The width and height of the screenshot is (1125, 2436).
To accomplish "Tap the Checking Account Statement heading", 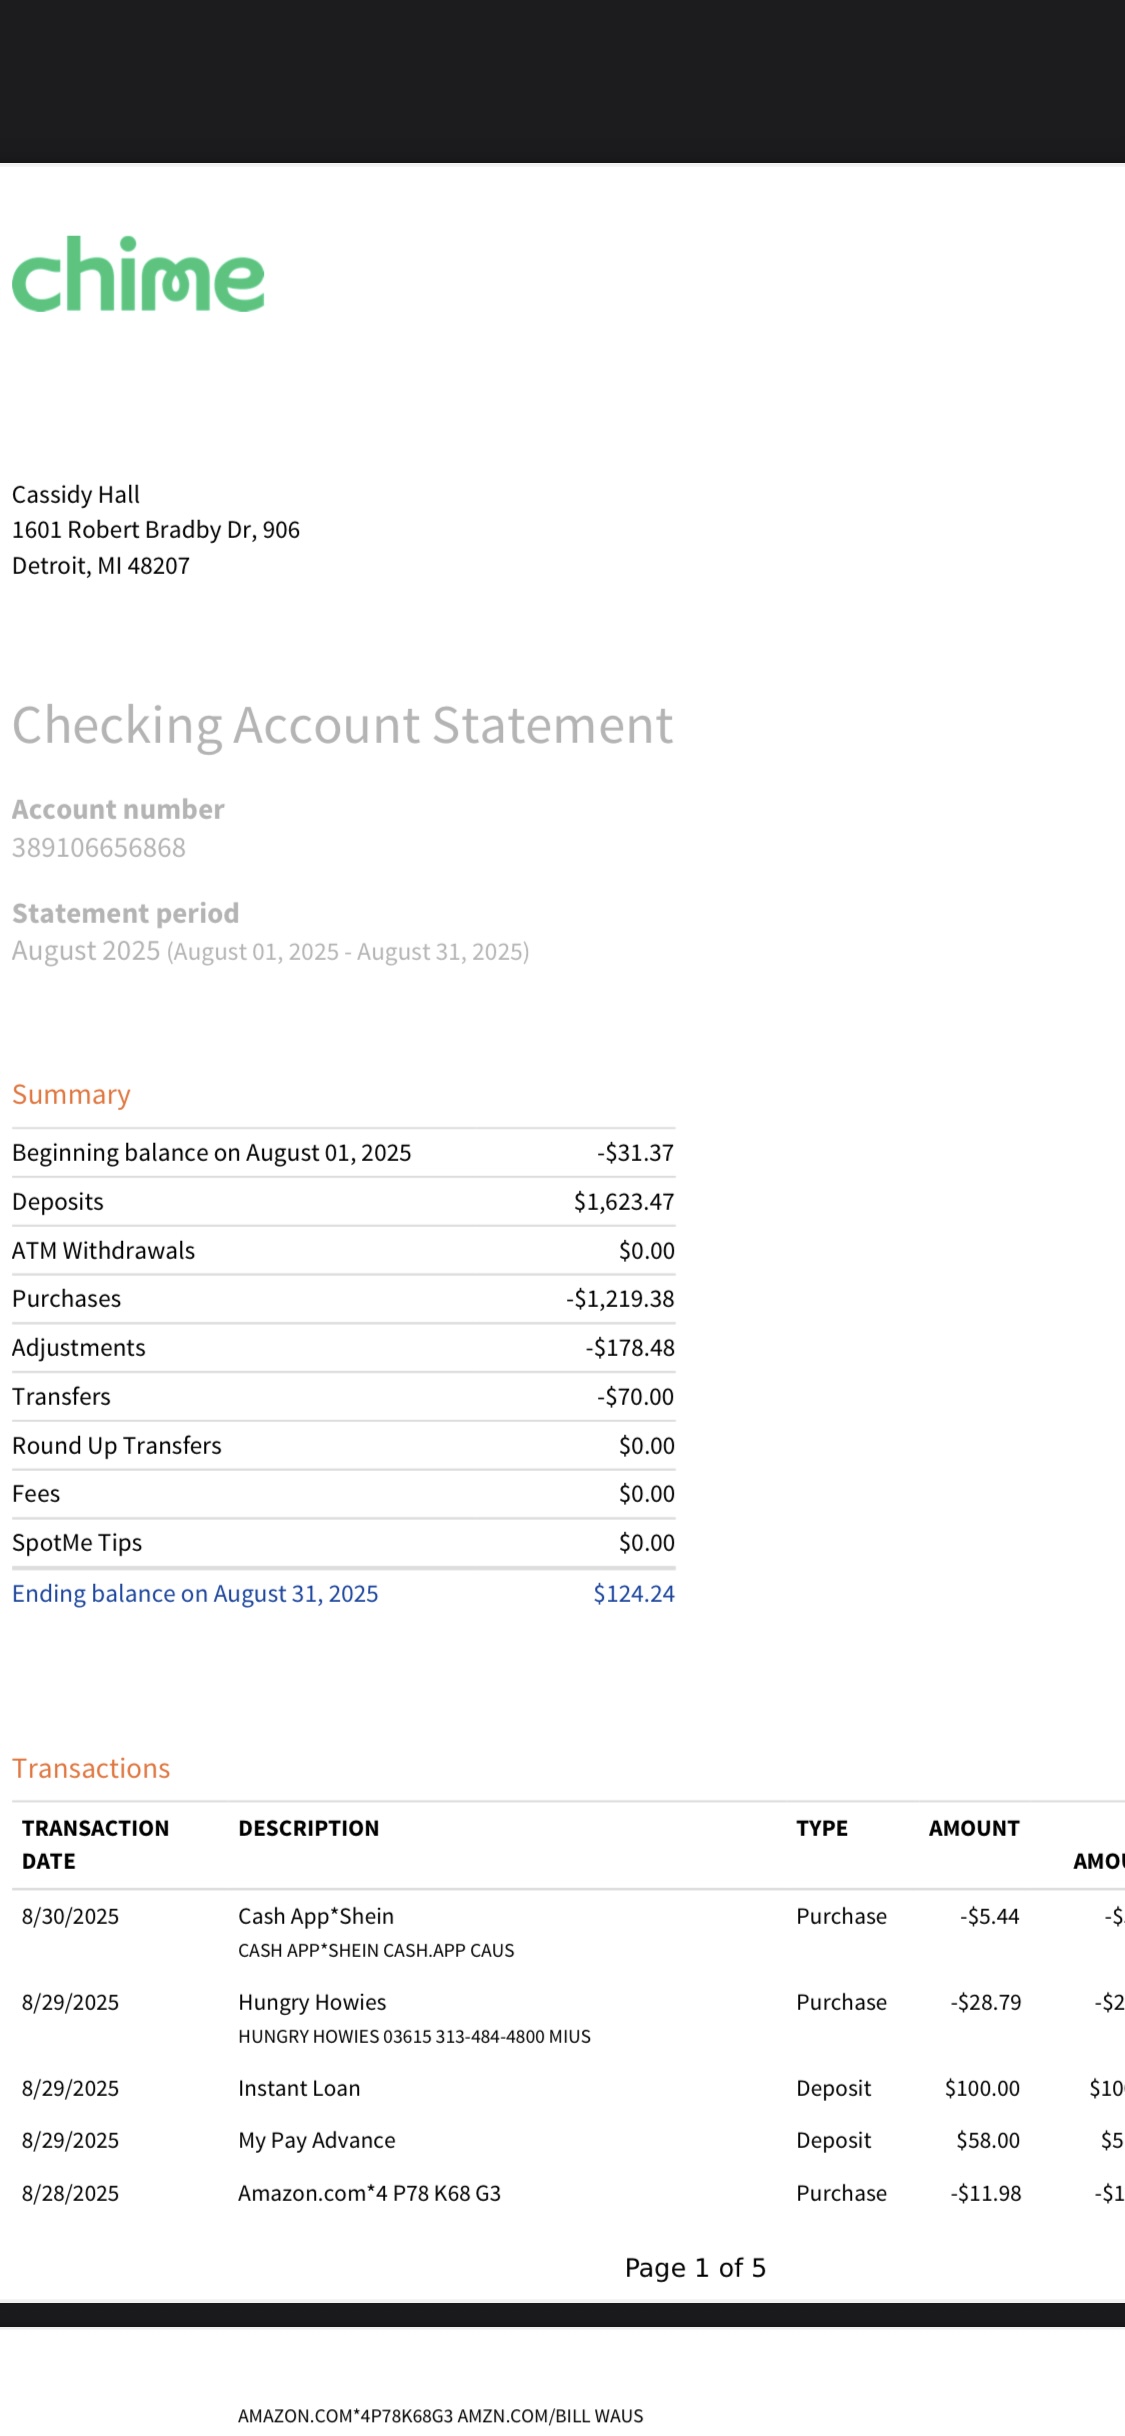I will tap(342, 725).
